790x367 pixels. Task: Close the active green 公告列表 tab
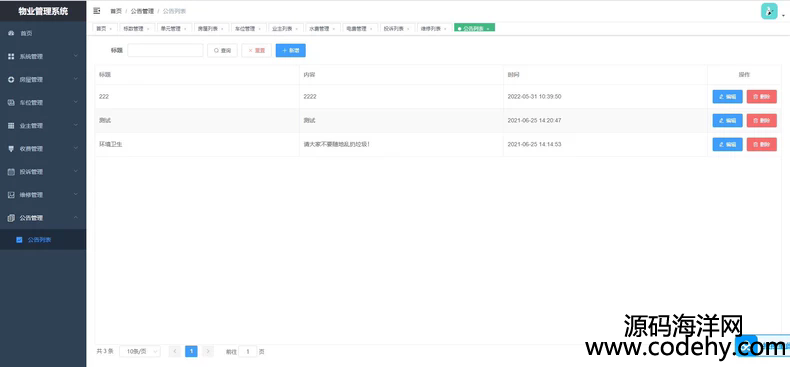tap(488, 29)
